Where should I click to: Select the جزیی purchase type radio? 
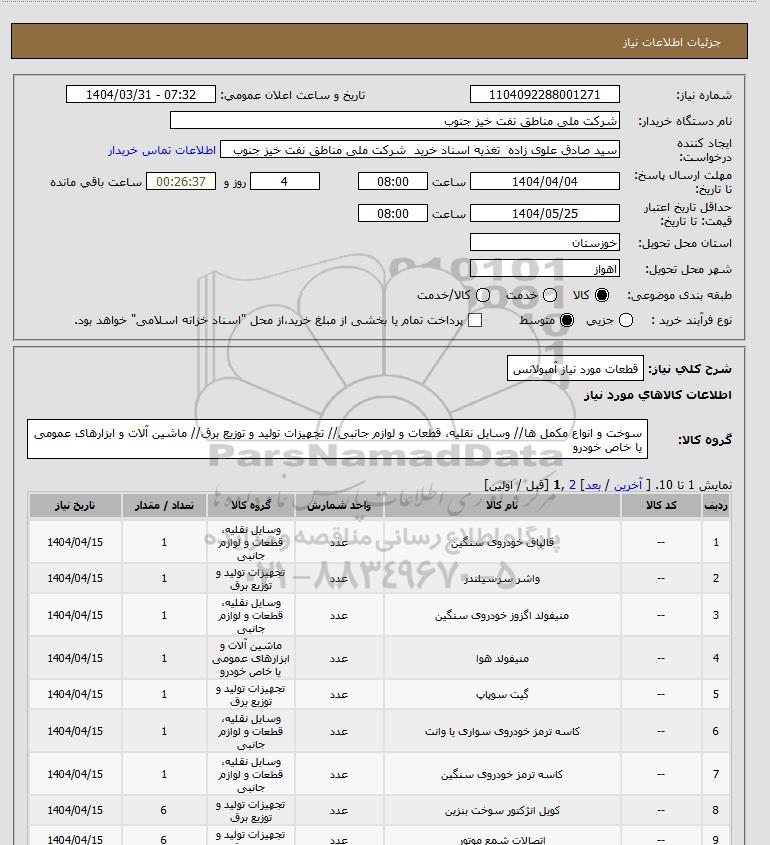pyautogui.click(x=626, y=321)
